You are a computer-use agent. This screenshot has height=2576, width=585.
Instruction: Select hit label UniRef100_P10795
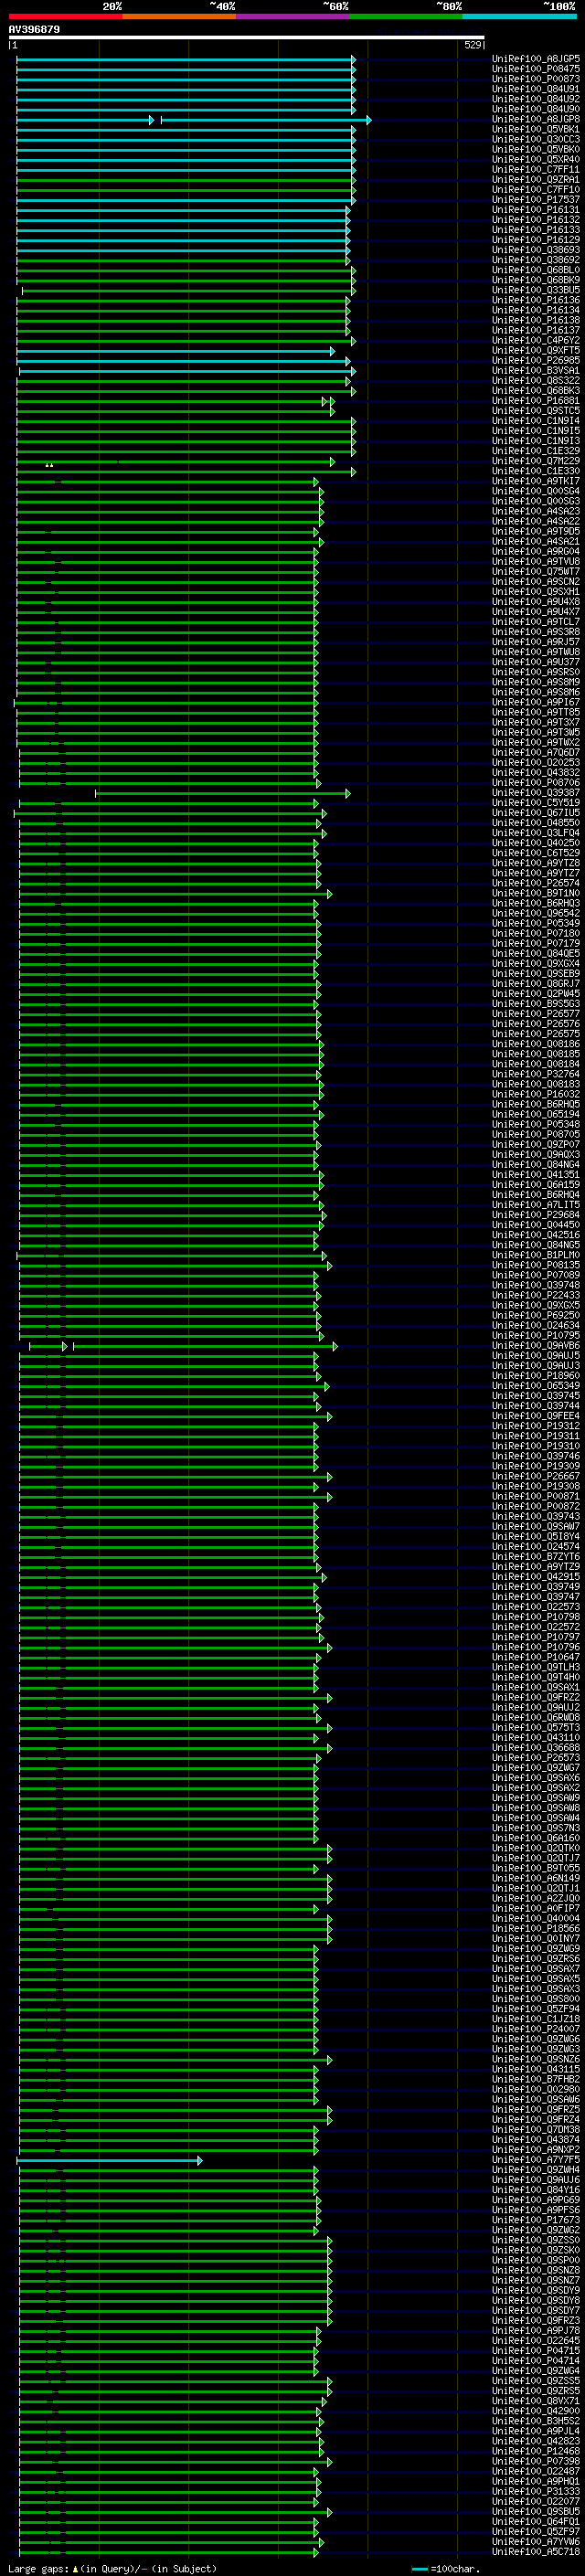tap(535, 1335)
